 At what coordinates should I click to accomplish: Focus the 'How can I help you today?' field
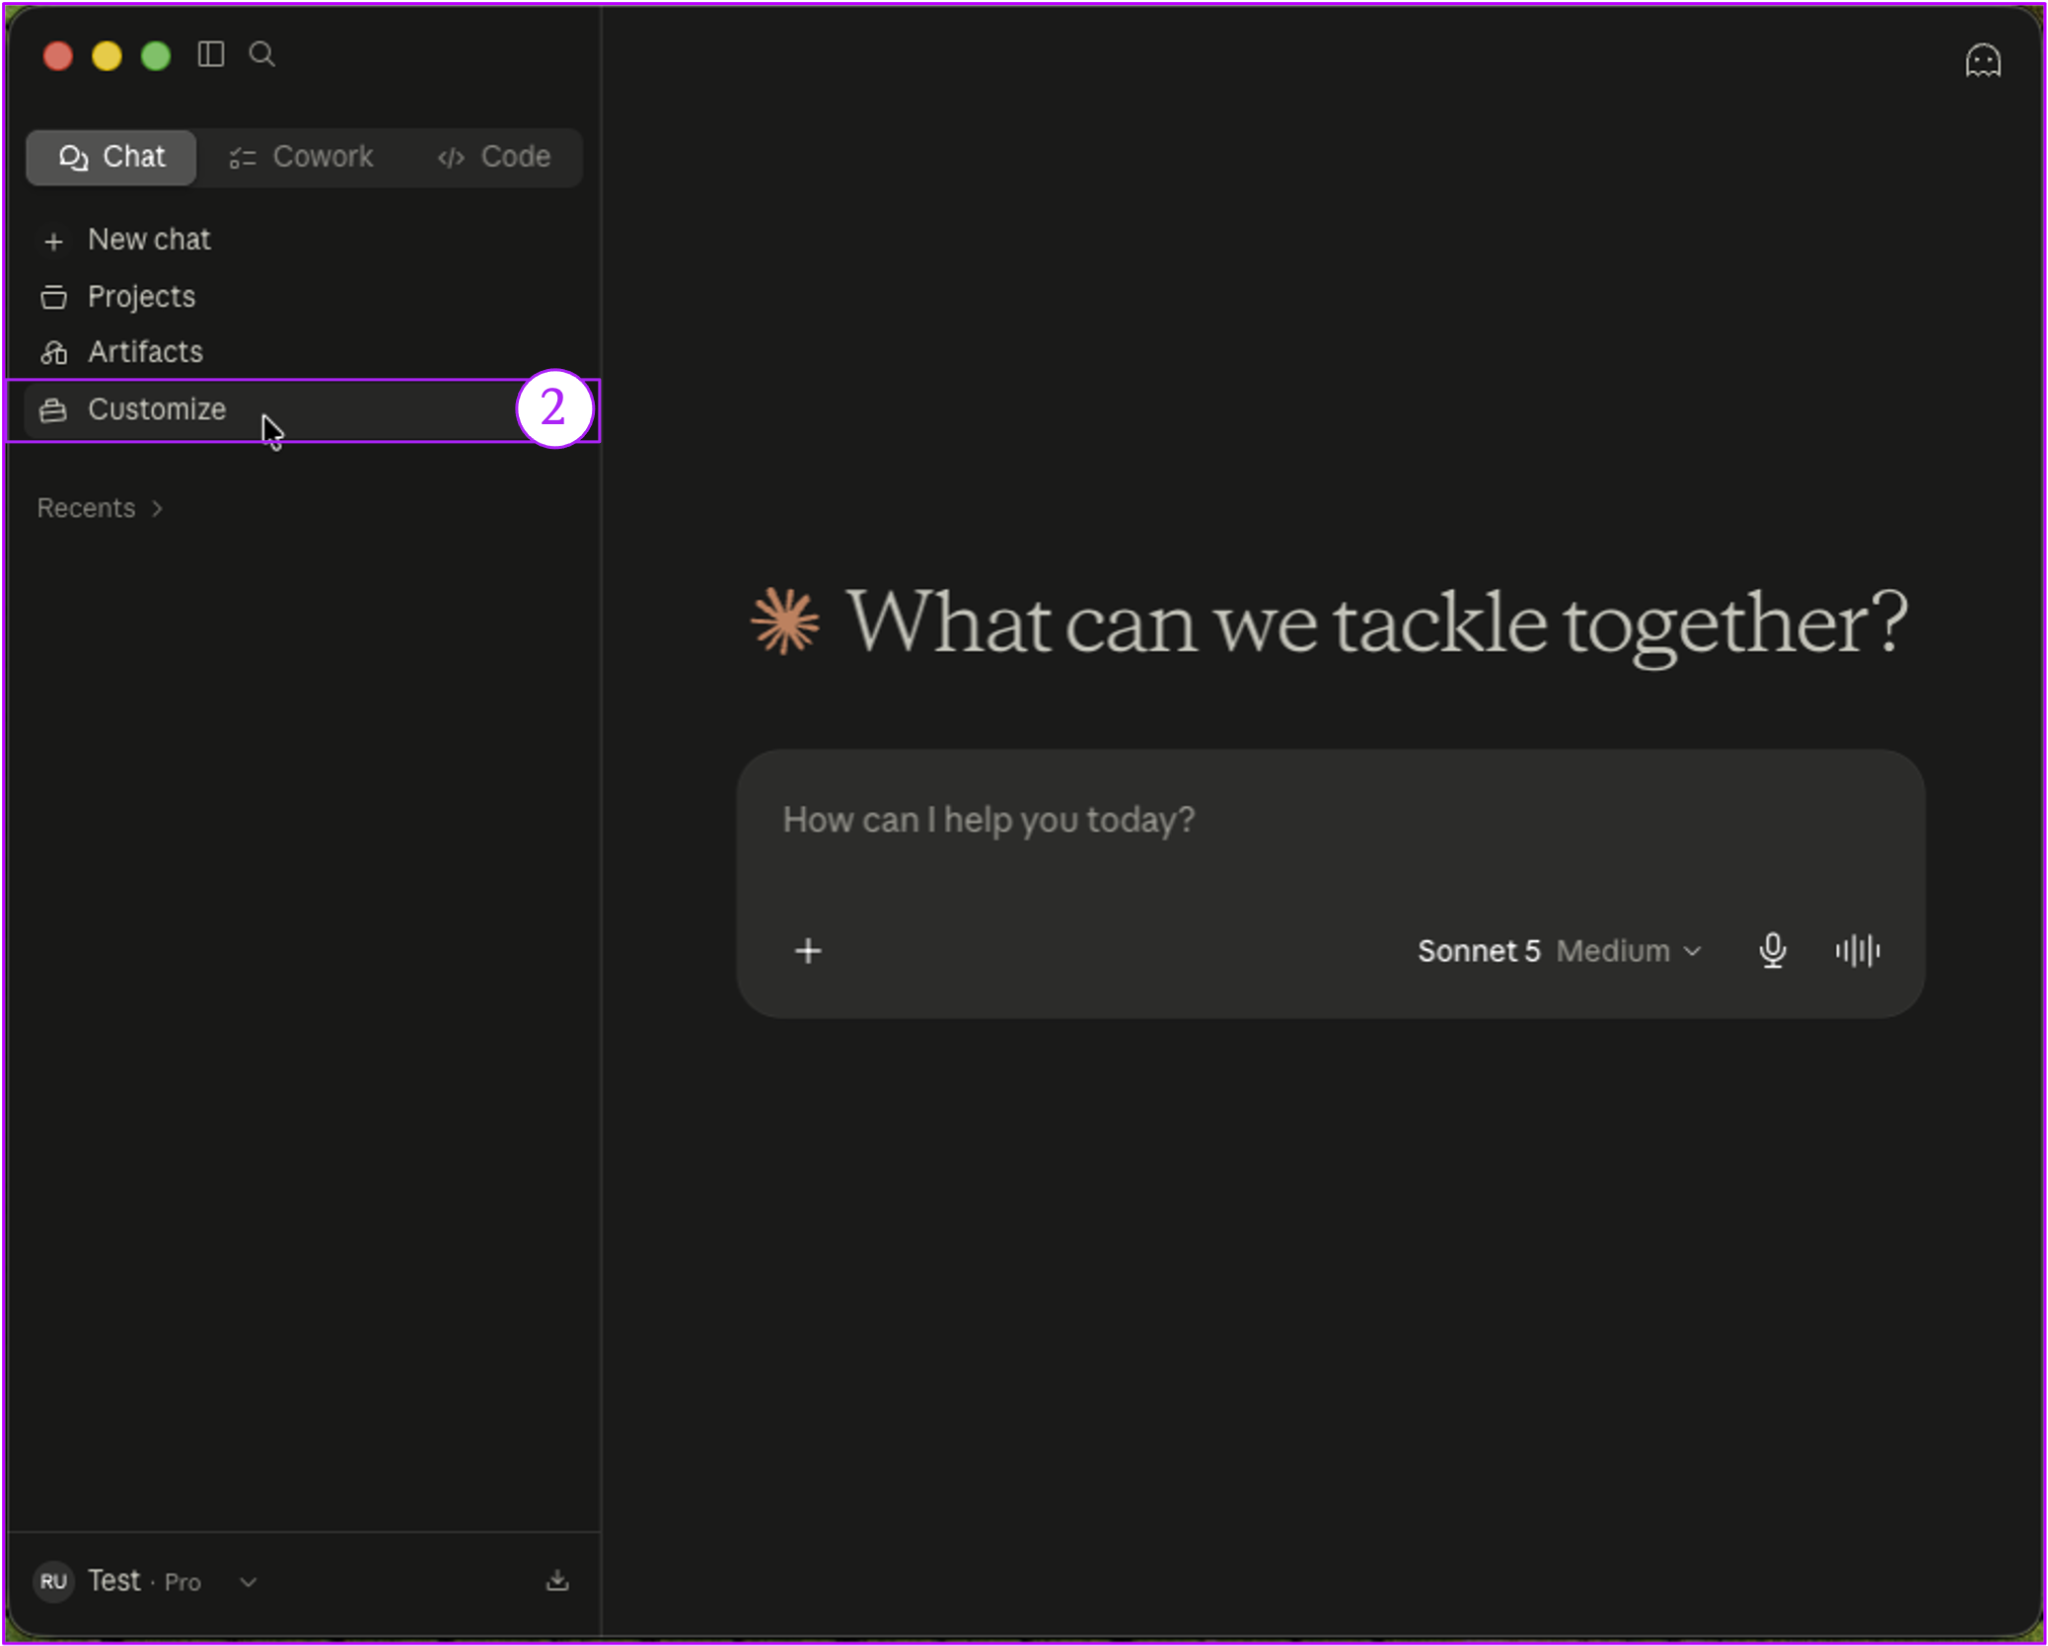click(1330, 822)
